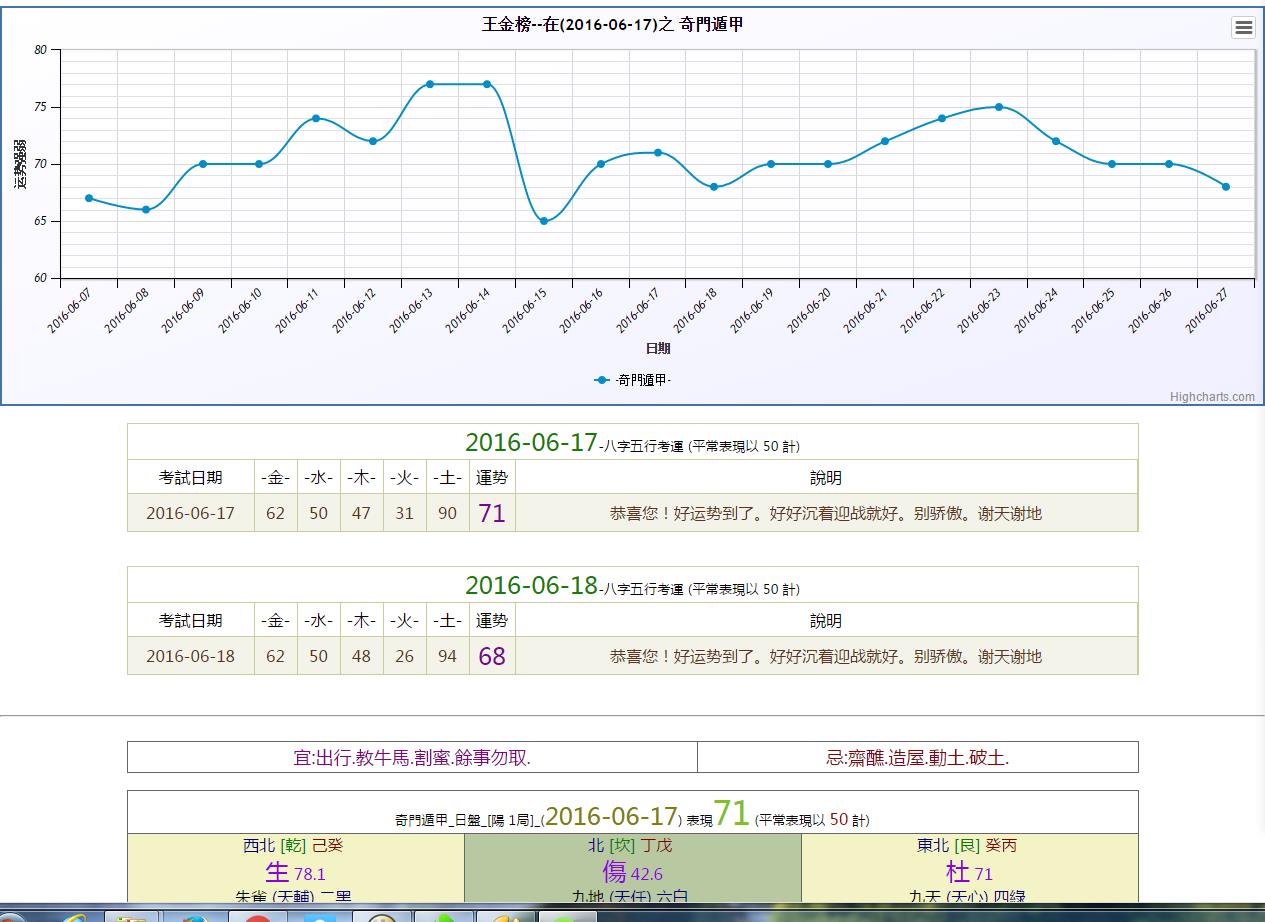Image resolution: width=1265 pixels, height=922 pixels.
Task: Click the 運势 score 68 in second table
Action: coord(492,656)
